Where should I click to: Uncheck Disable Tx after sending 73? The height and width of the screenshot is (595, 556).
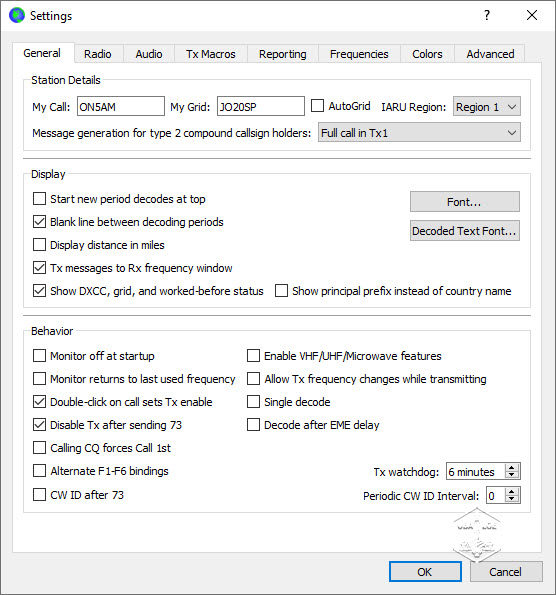(39, 425)
